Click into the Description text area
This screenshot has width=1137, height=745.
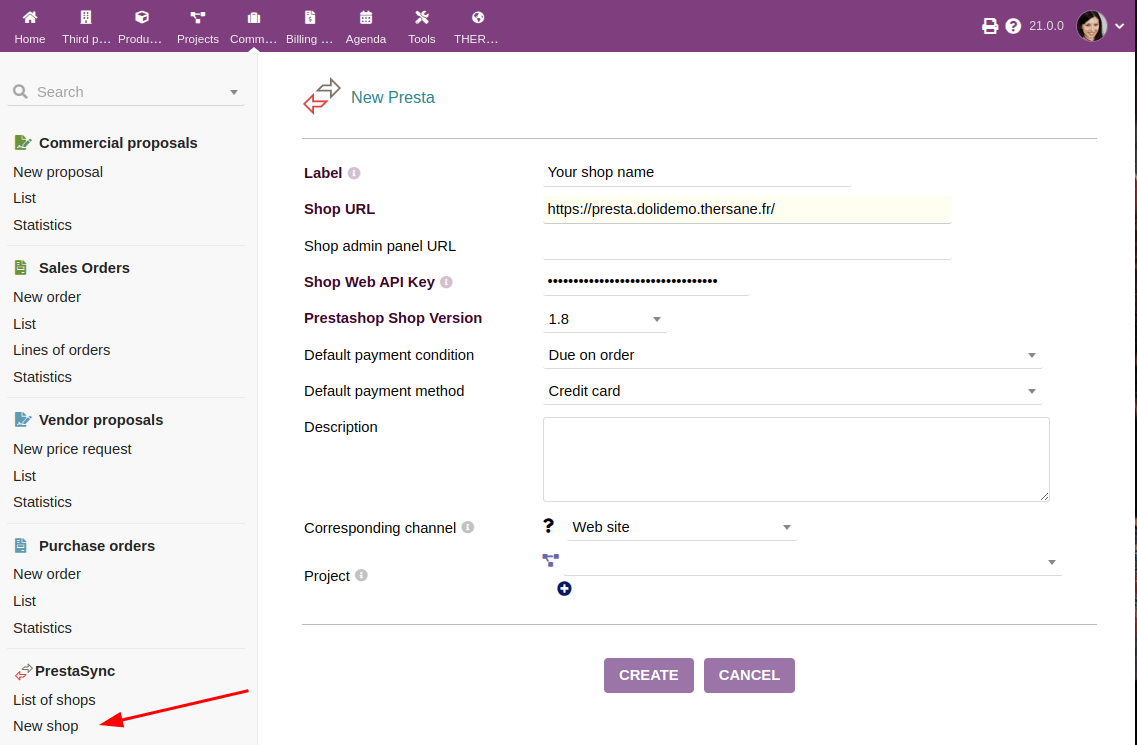[795, 459]
